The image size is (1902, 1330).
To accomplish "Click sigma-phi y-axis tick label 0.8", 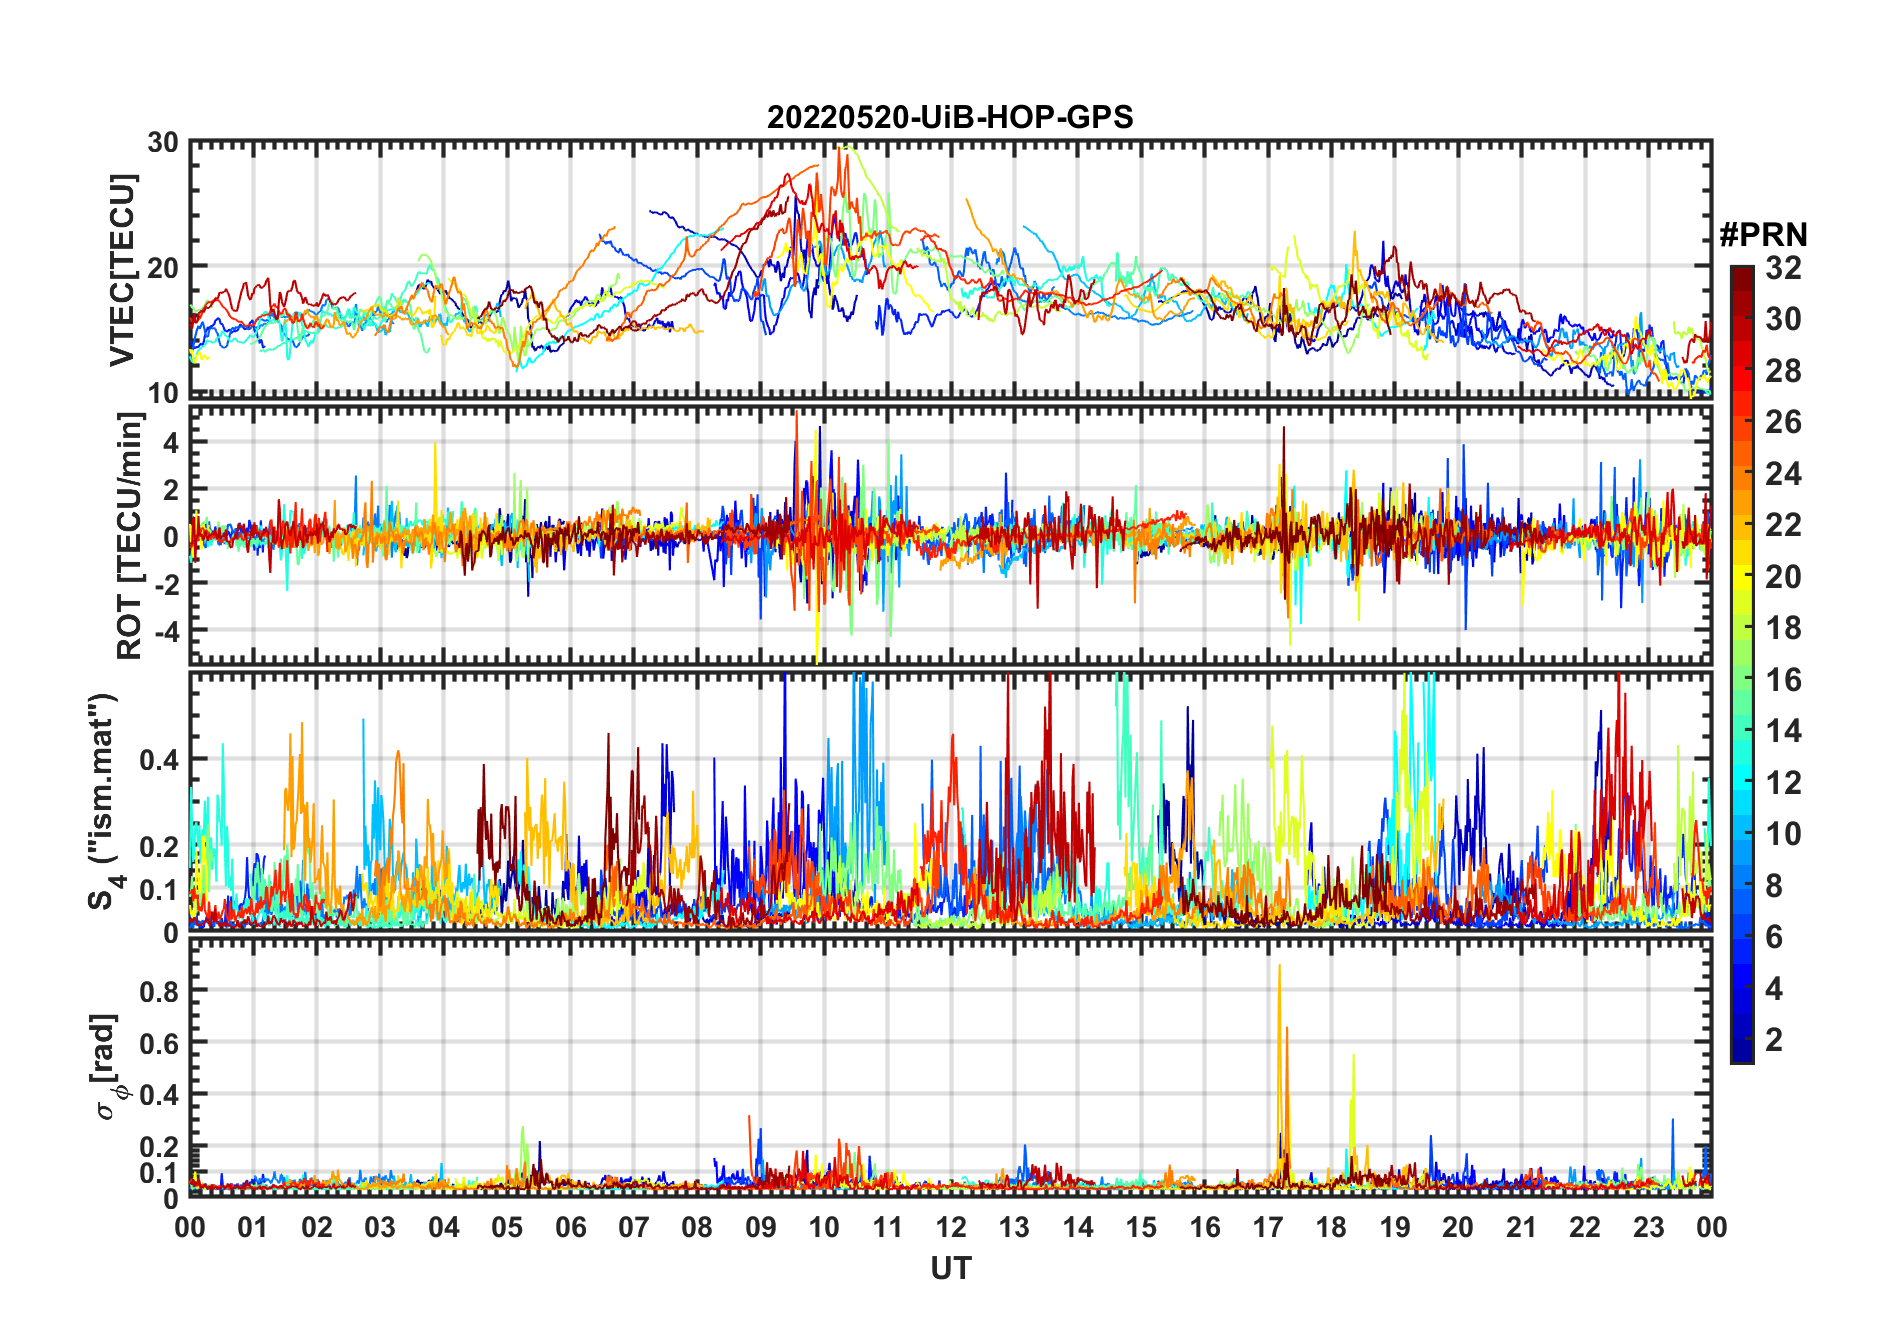I will [x=160, y=991].
